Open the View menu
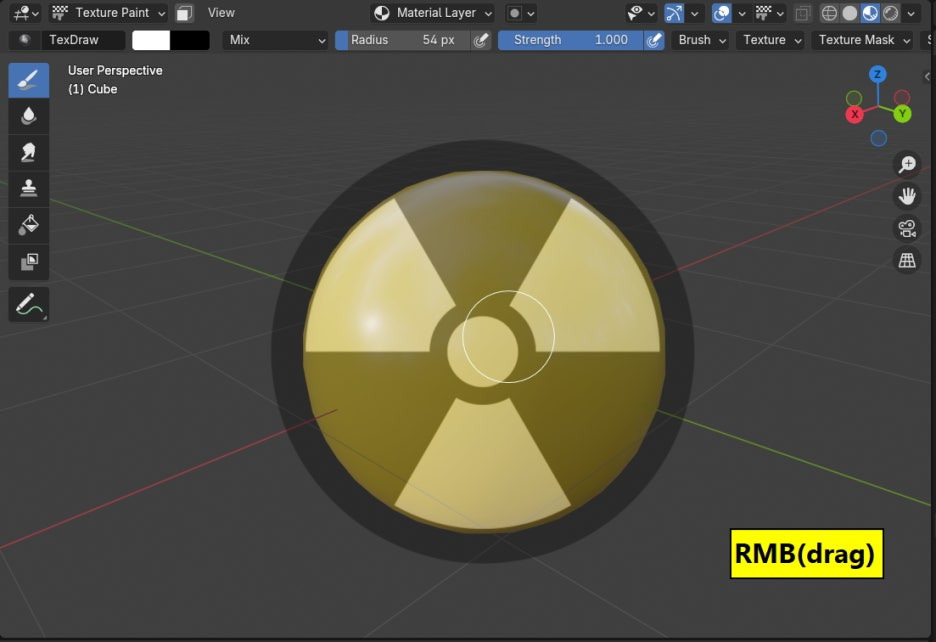 coord(221,13)
